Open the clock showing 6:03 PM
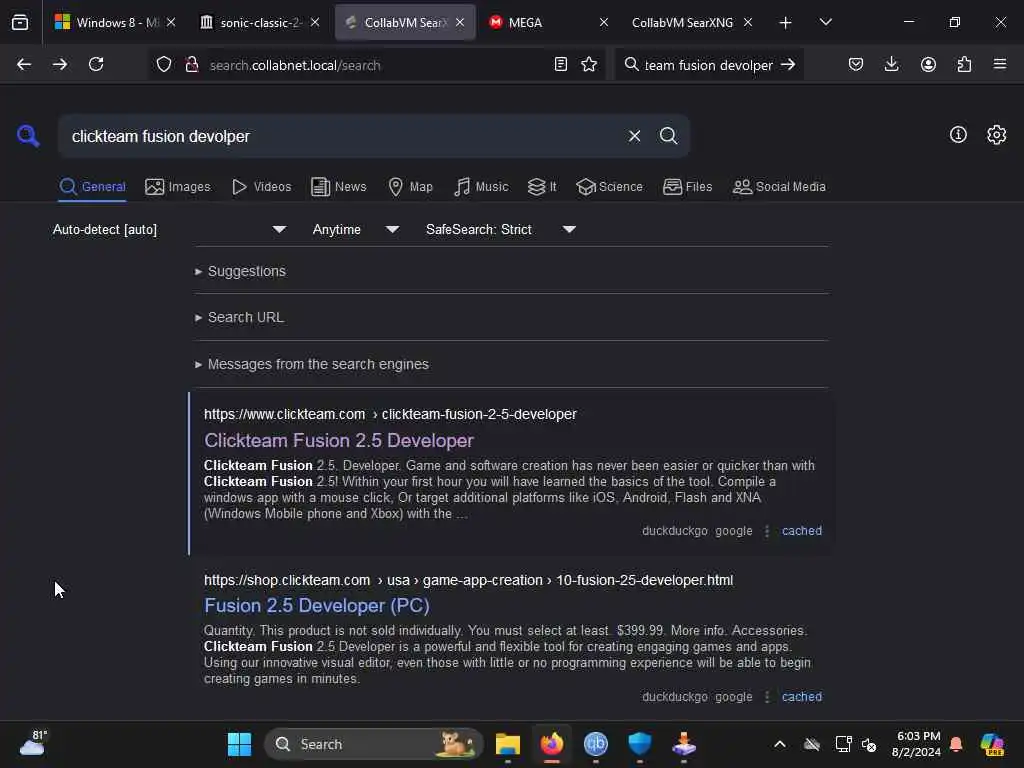The image size is (1024, 768). tap(916, 744)
